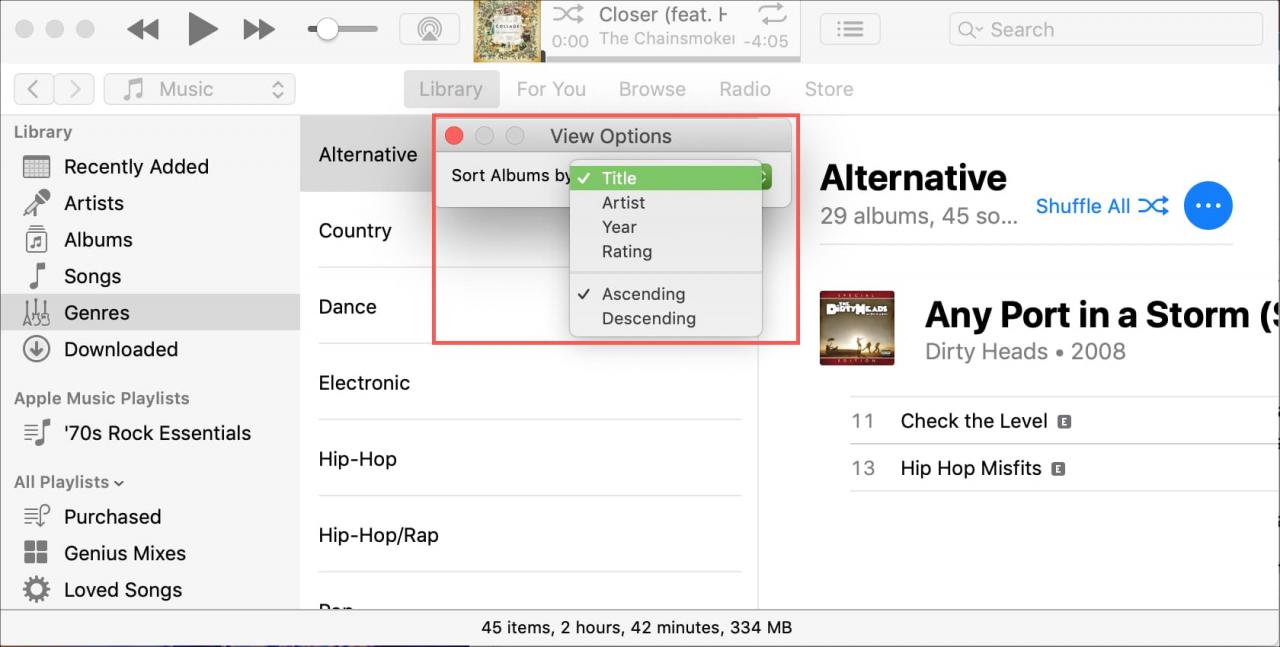
Task: Open the Music media picker dropdown
Action: tap(200, 89)
